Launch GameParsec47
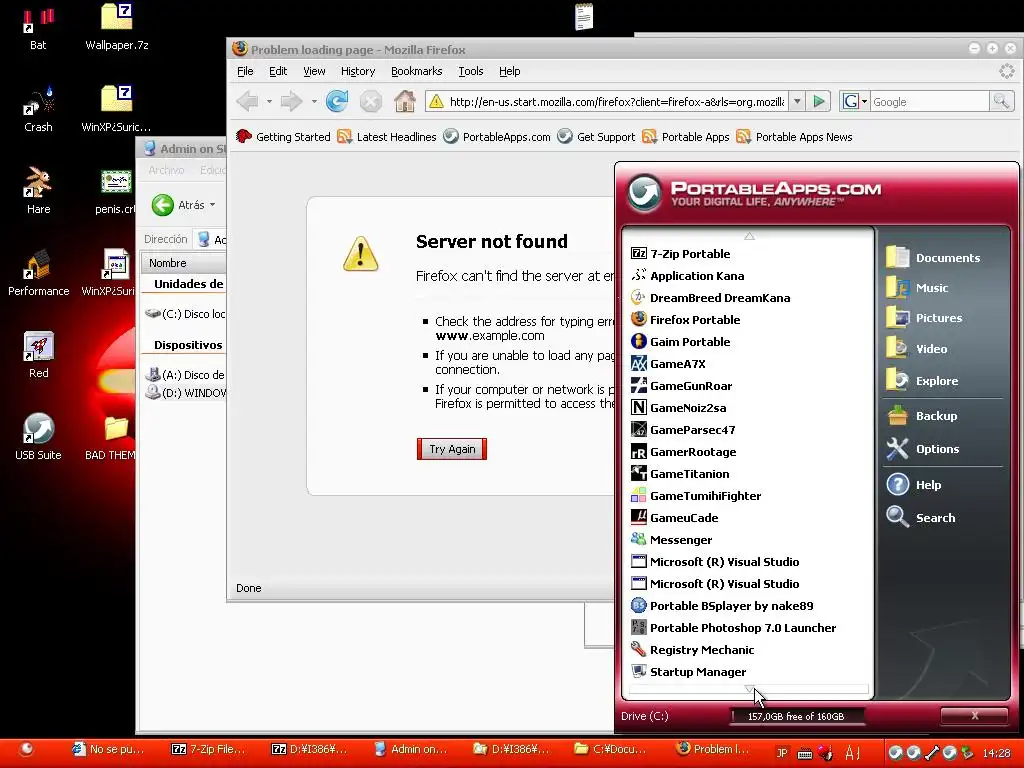This screenshot has width=1024, height=768. point(683,430)
